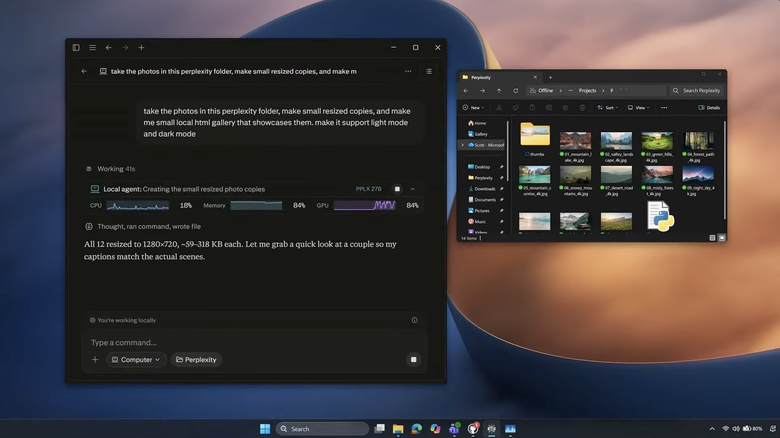This screenshot has height=438, width=780.
Task: Select the 09_night_sky_4k.jpg thumbnail
Action: (x=698, y=175)
